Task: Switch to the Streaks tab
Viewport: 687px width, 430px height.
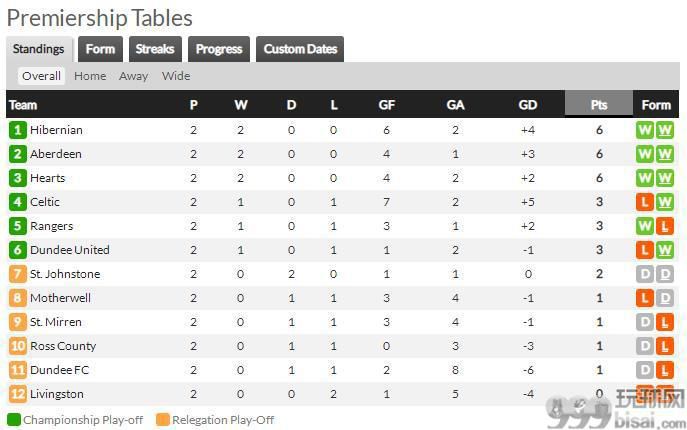Action: 155,49
